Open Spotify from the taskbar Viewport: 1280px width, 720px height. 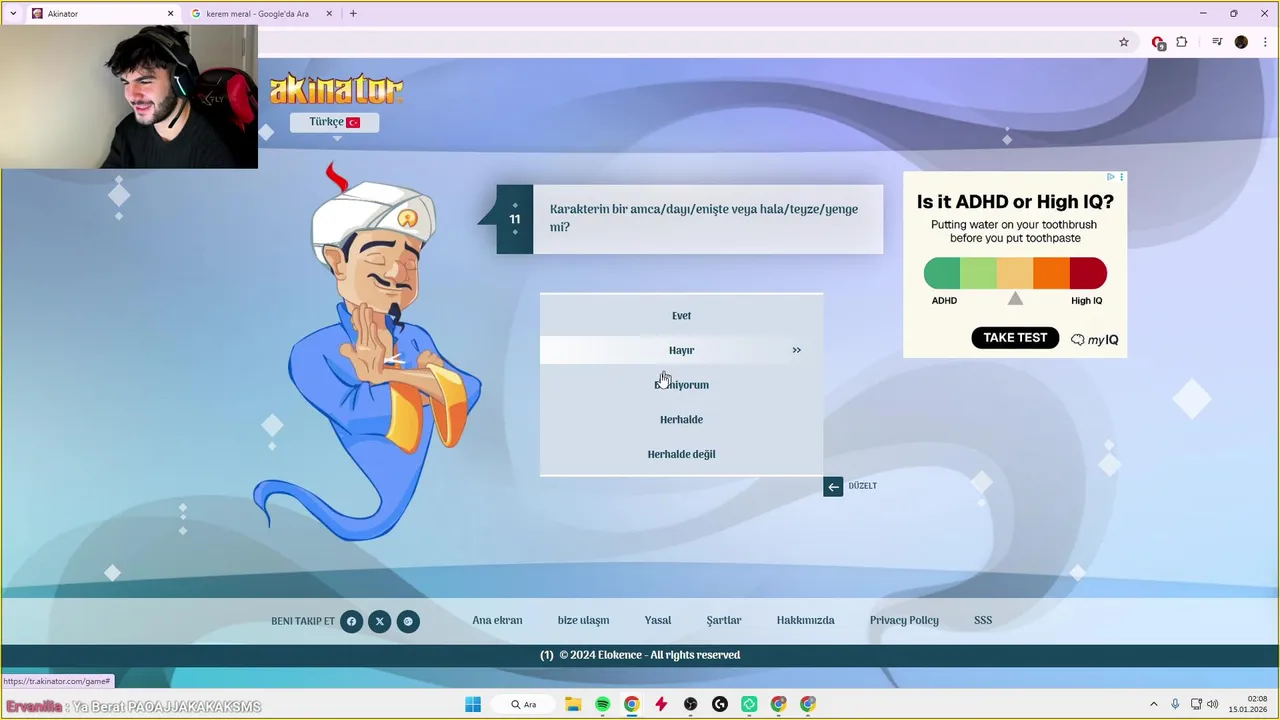[x=602, y=704]
